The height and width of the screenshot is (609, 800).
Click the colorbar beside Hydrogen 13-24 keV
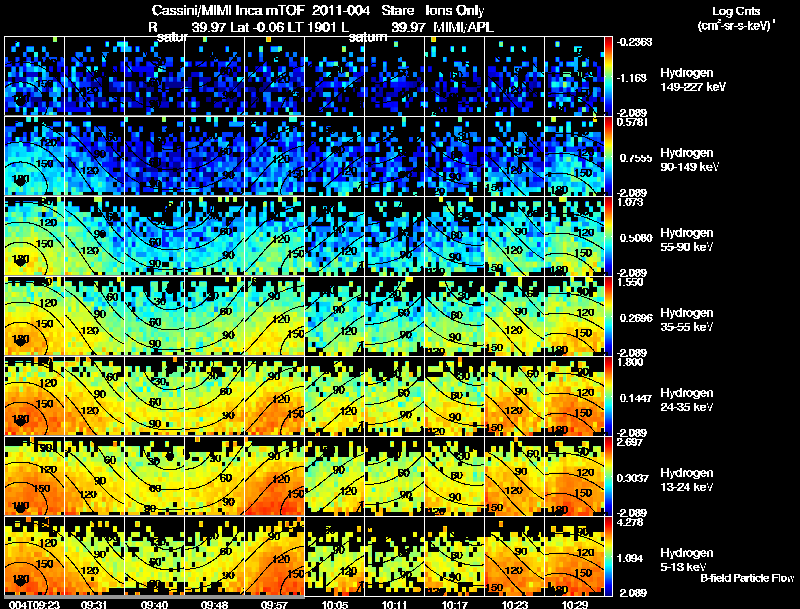(608, 476)
